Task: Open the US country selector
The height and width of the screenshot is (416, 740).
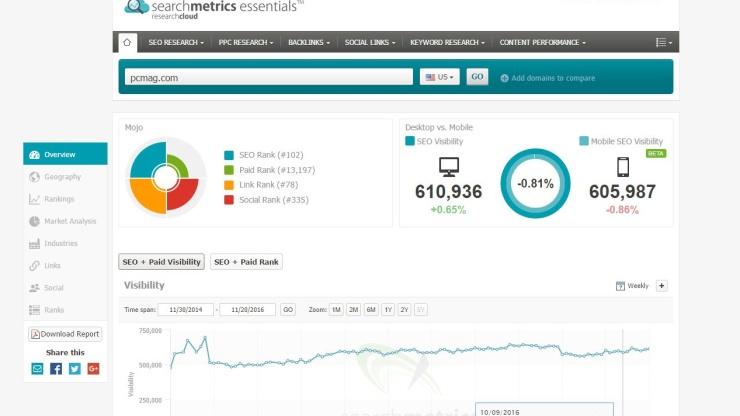Action: click(x=439, y=77)
